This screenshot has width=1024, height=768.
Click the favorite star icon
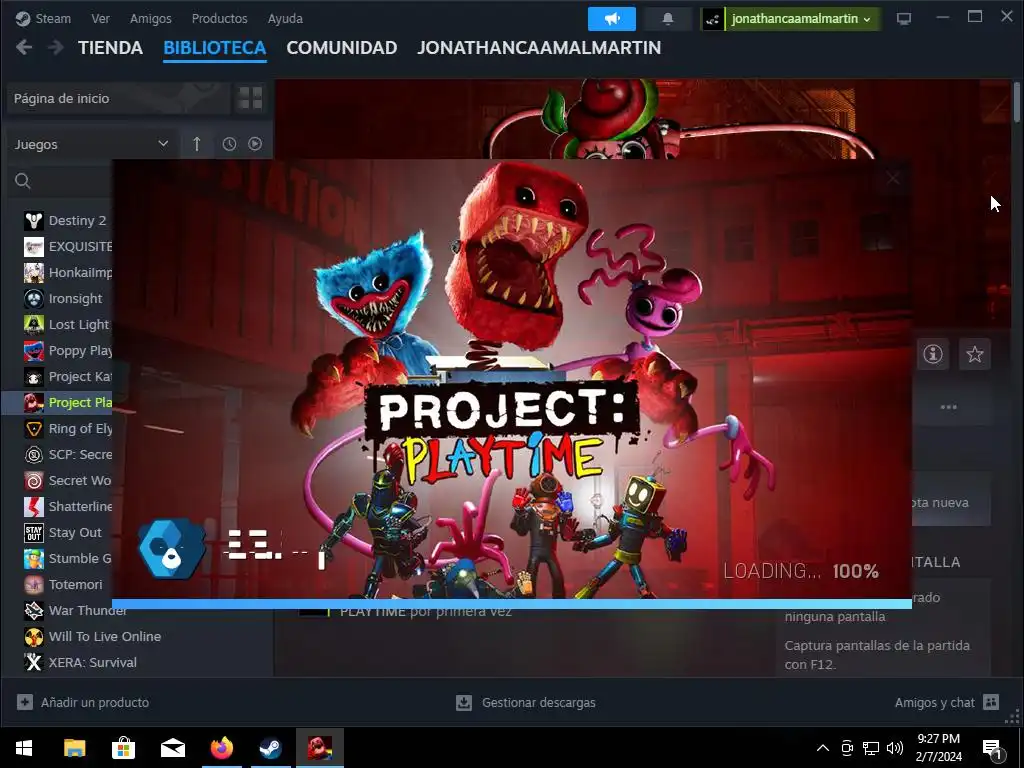point(974,354)
